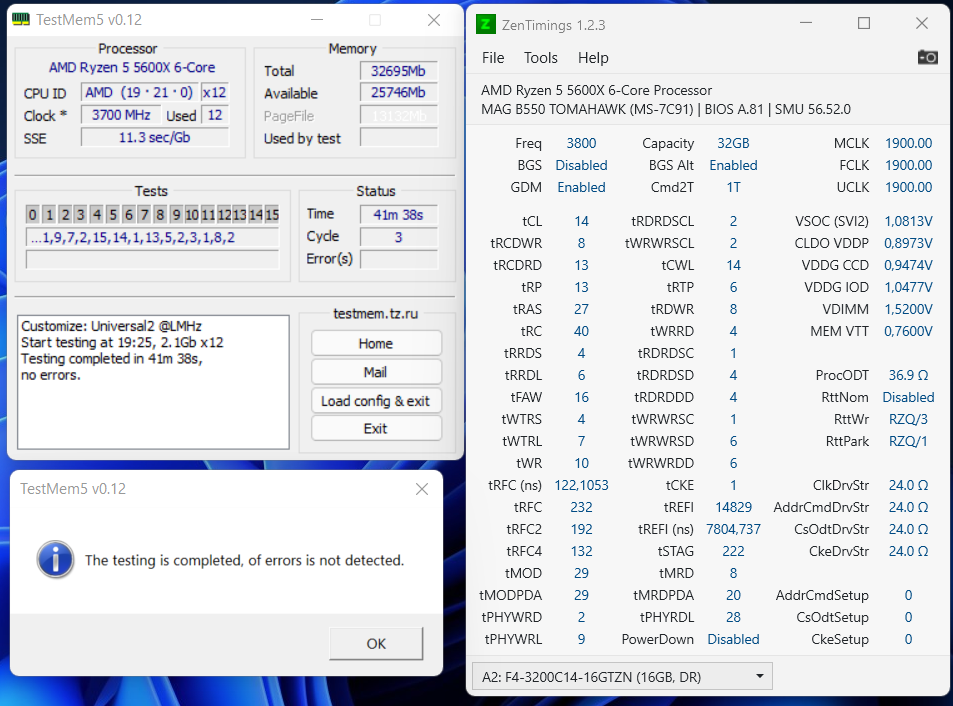This screenshot has height=706, width=953.
Task: Close the testing completed dialog
Action: point(422,489)
